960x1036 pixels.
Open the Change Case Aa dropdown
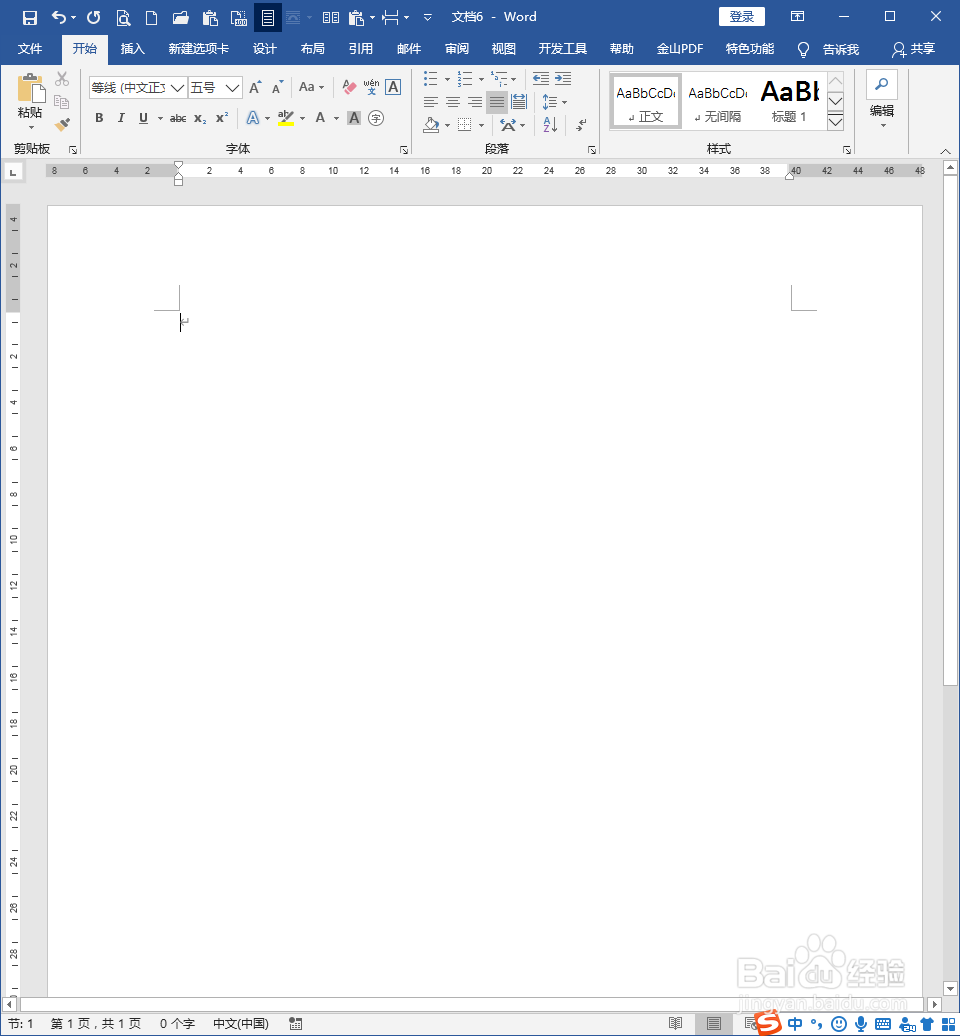pos(311,87)
